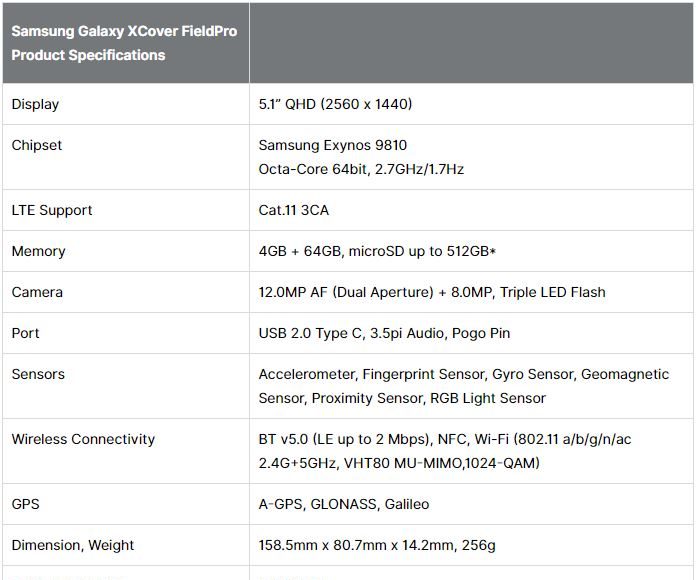The height and width of the screenshot is (580, 698).
Task: Select the Wireless Connectivity label
Action: tap(83, 439)
